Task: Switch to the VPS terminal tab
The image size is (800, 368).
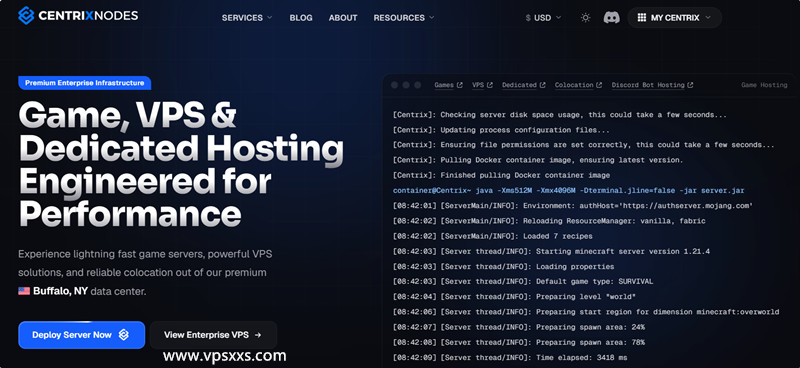Action: click(482, 85)
